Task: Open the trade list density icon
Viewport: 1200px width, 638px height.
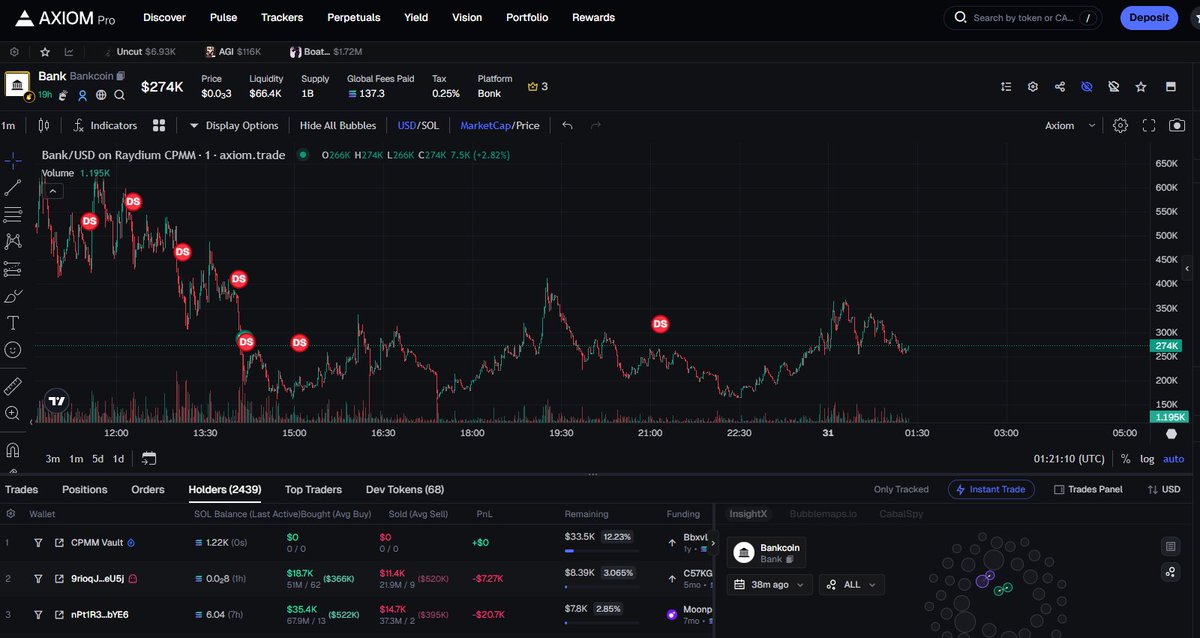Action: click(1006, 87)
